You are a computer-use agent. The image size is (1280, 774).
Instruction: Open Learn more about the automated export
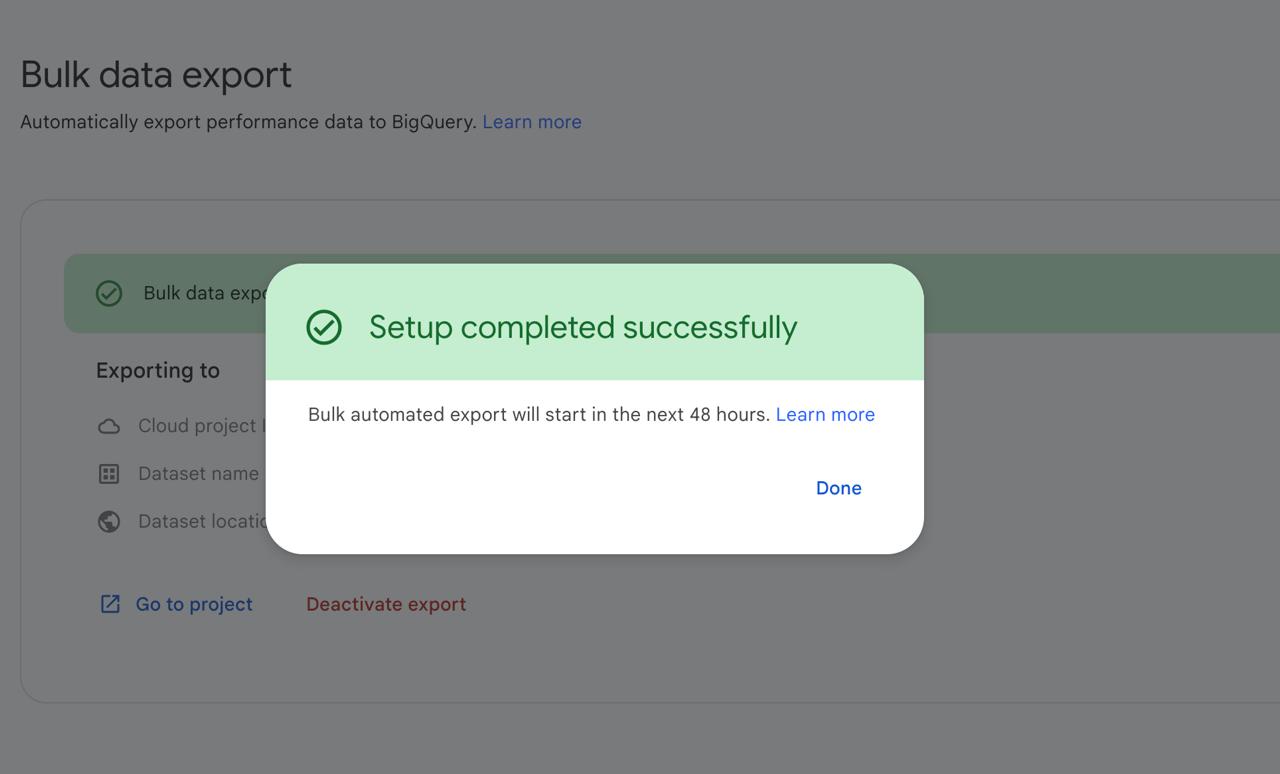coord(825,414)
